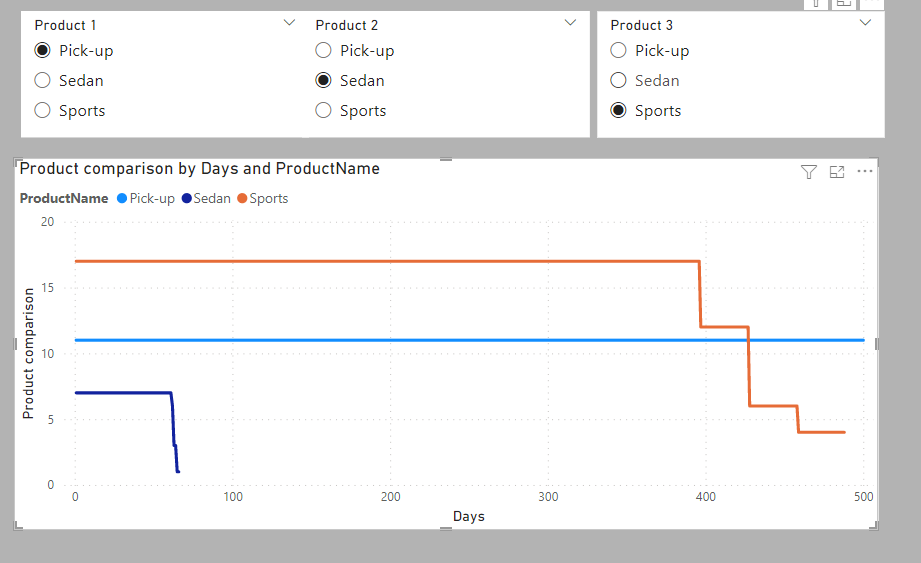Screen dimensions: 921x563
Task: Click the Sedan legend label
Action: point(212,198)
